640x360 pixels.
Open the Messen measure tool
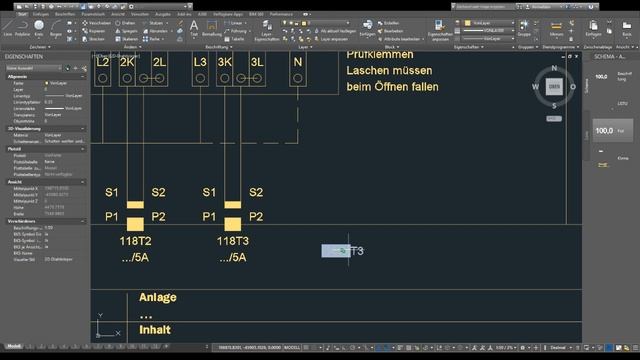556,28
